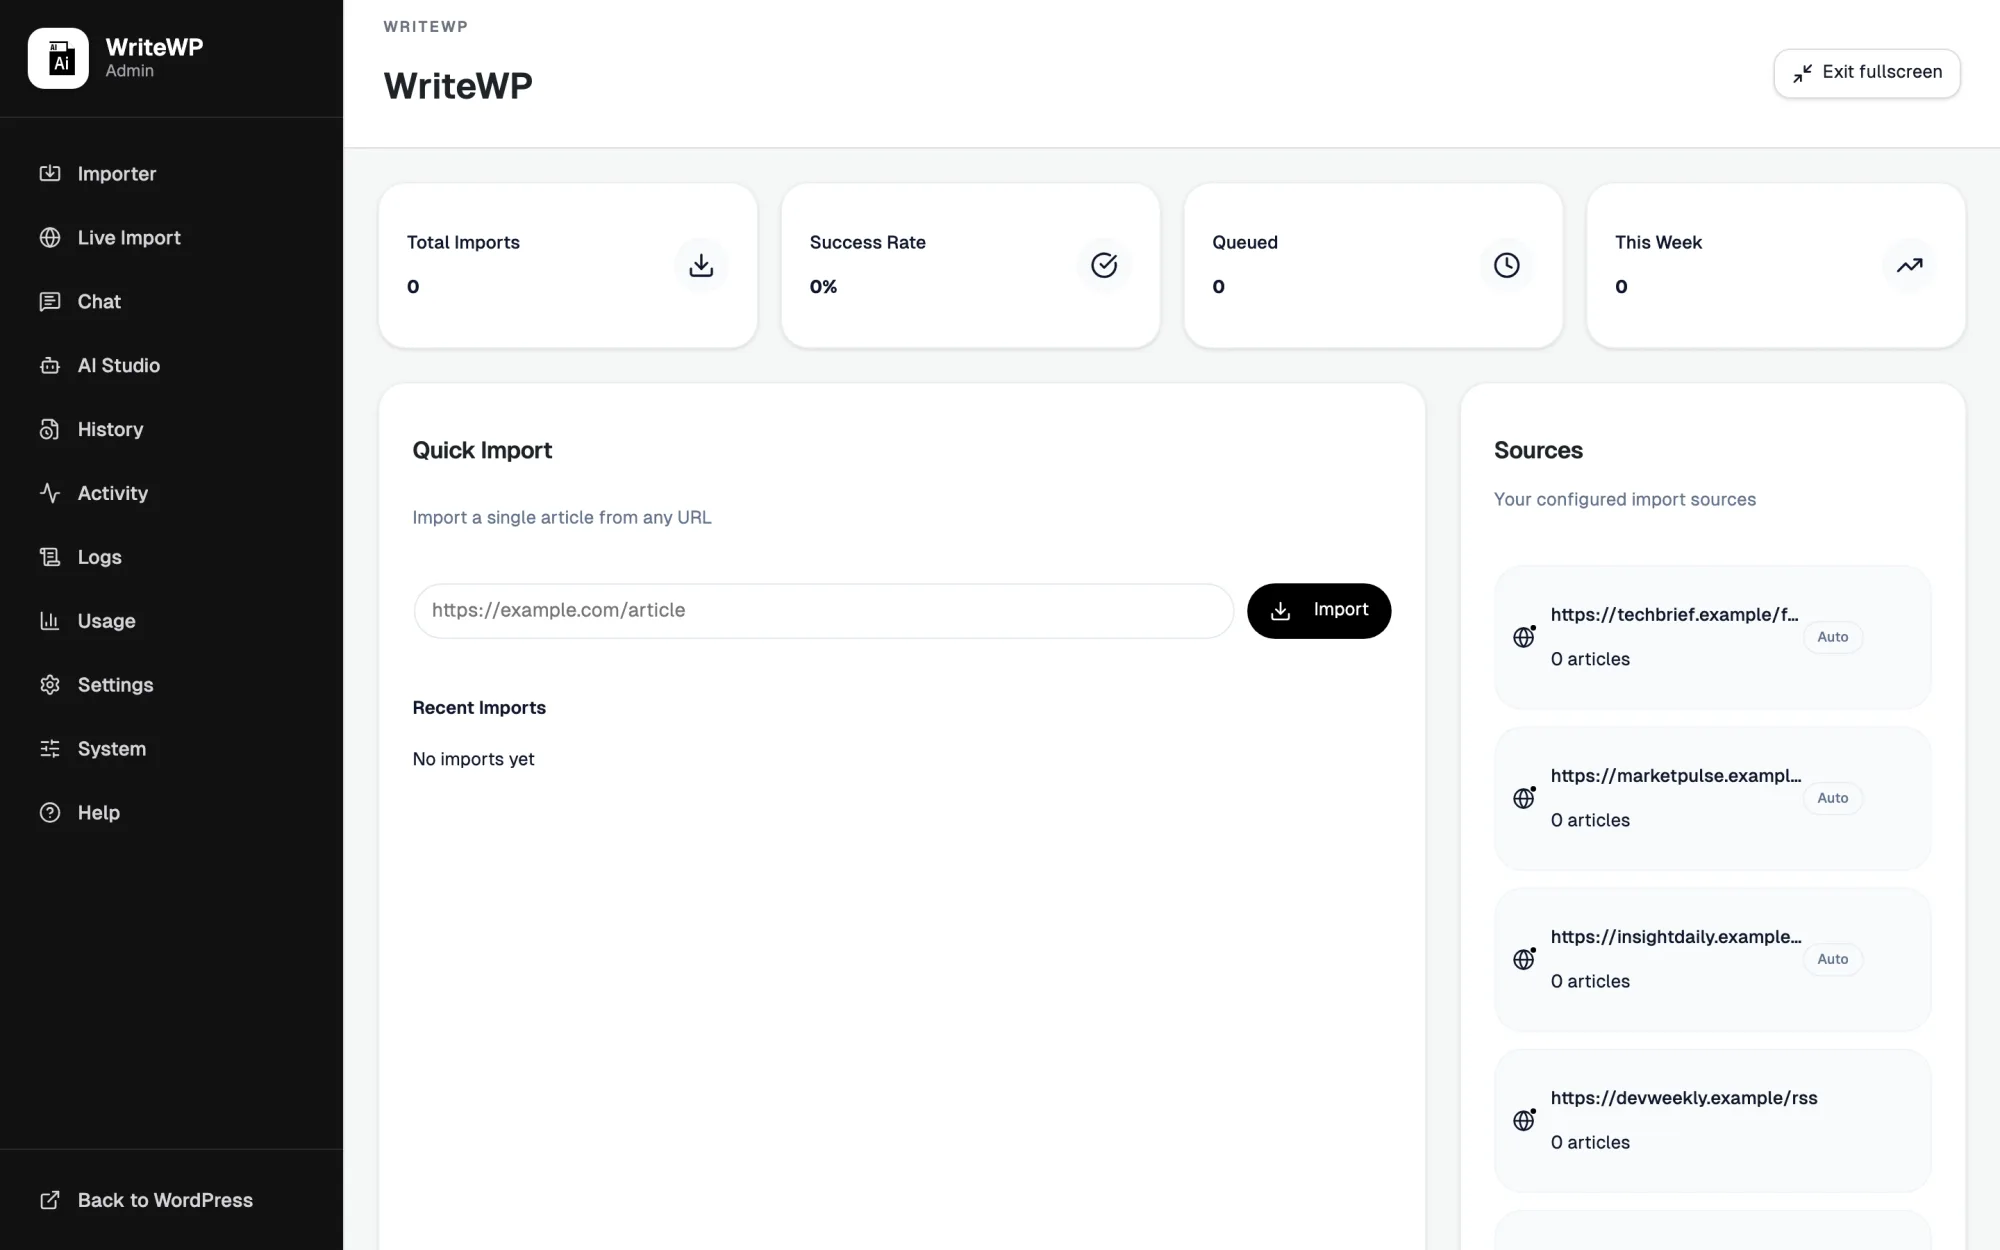Screen dimensions: 2000x1250
Task: Open the https://techbrief.example source card
Action: point(1712,637)
